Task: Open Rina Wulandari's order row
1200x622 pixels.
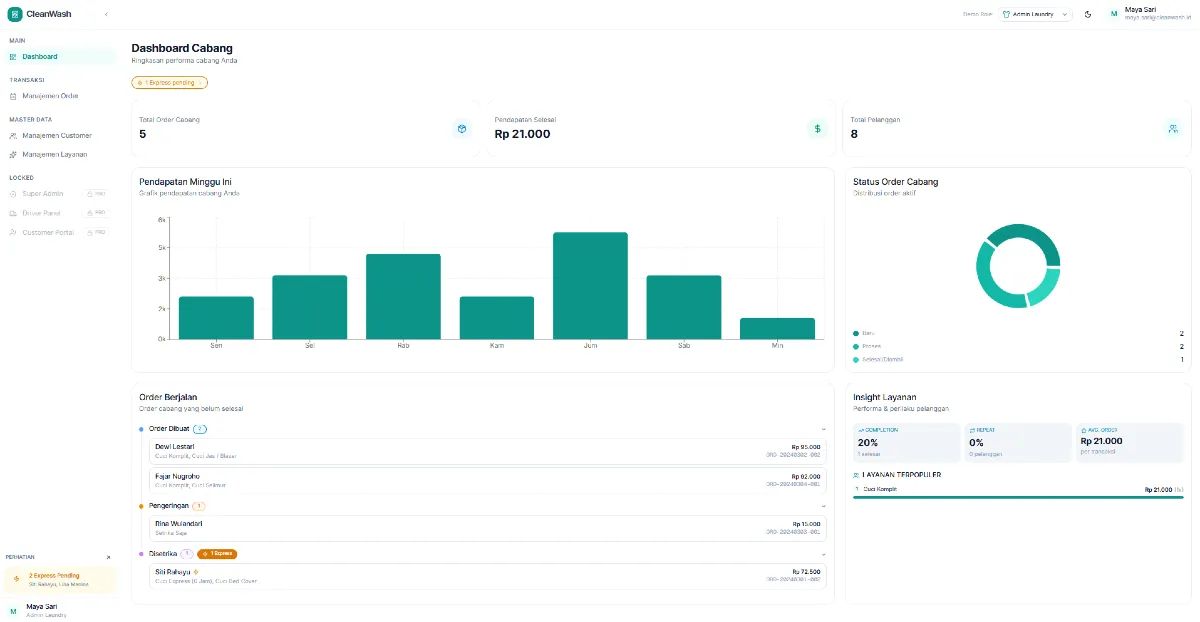Action: coord(488,528)
